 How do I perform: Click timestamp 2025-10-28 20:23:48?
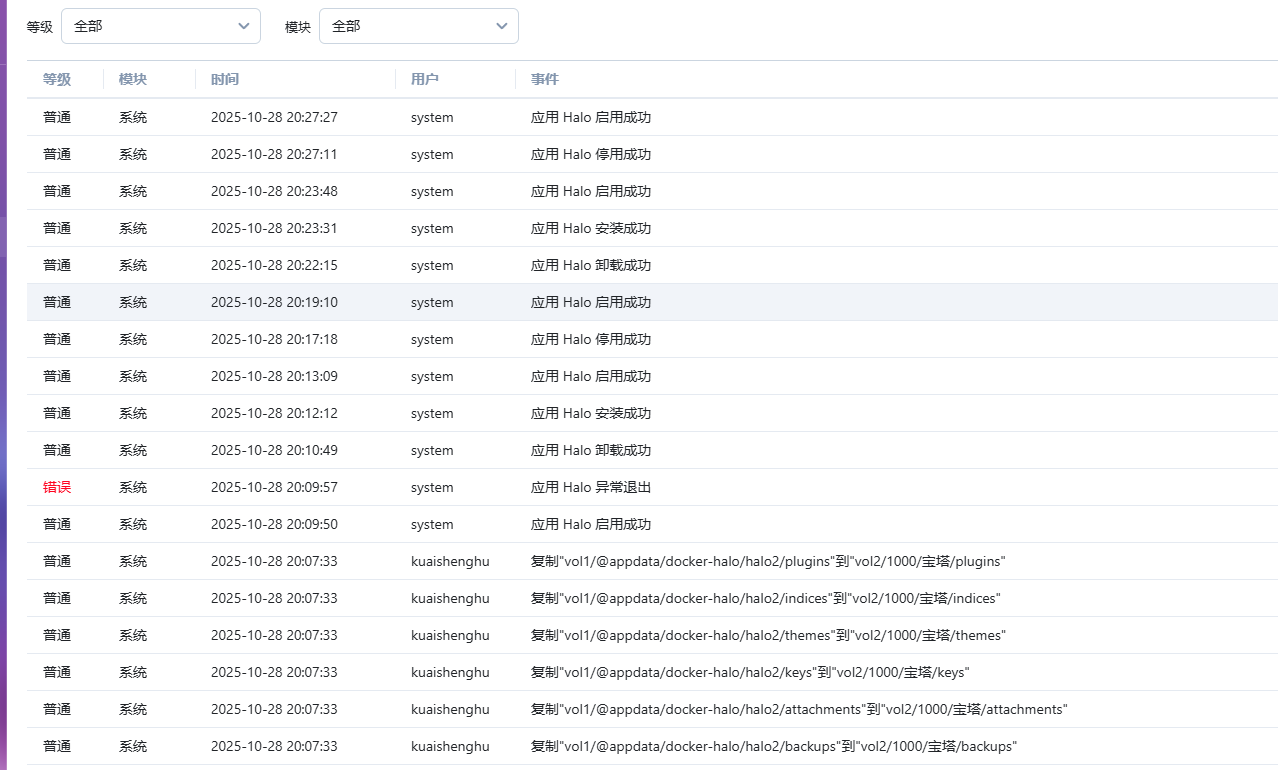pyautogui.click(x=274, y=191)
